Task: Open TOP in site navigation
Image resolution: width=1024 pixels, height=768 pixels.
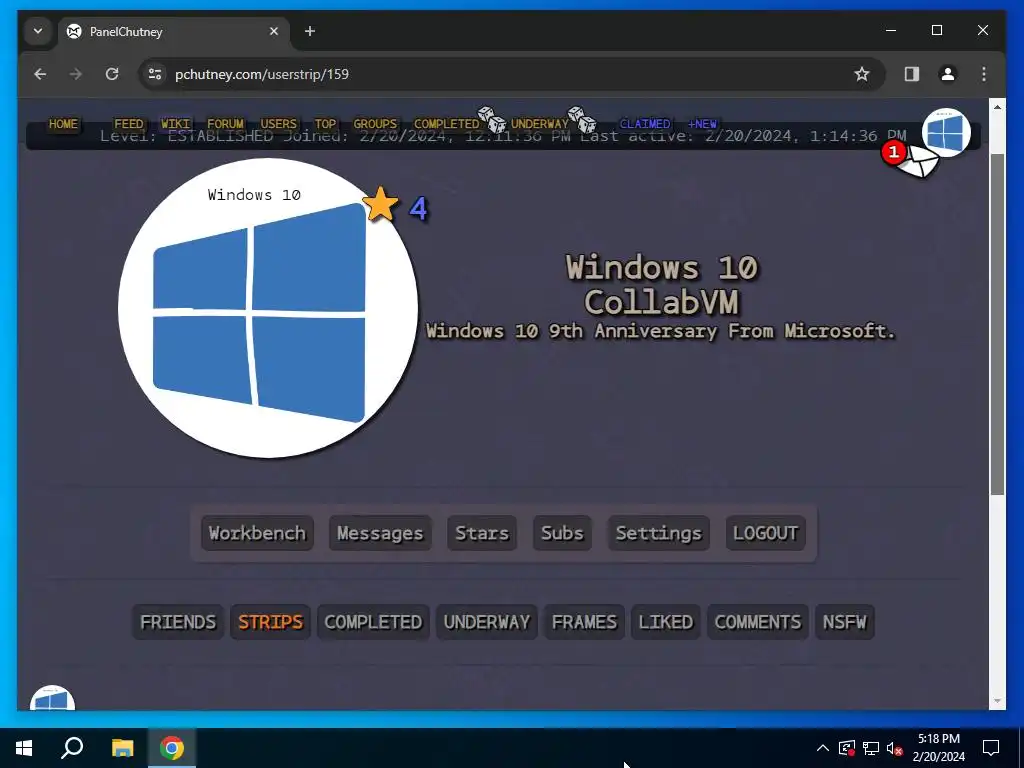Action: (x=325, y=123)
